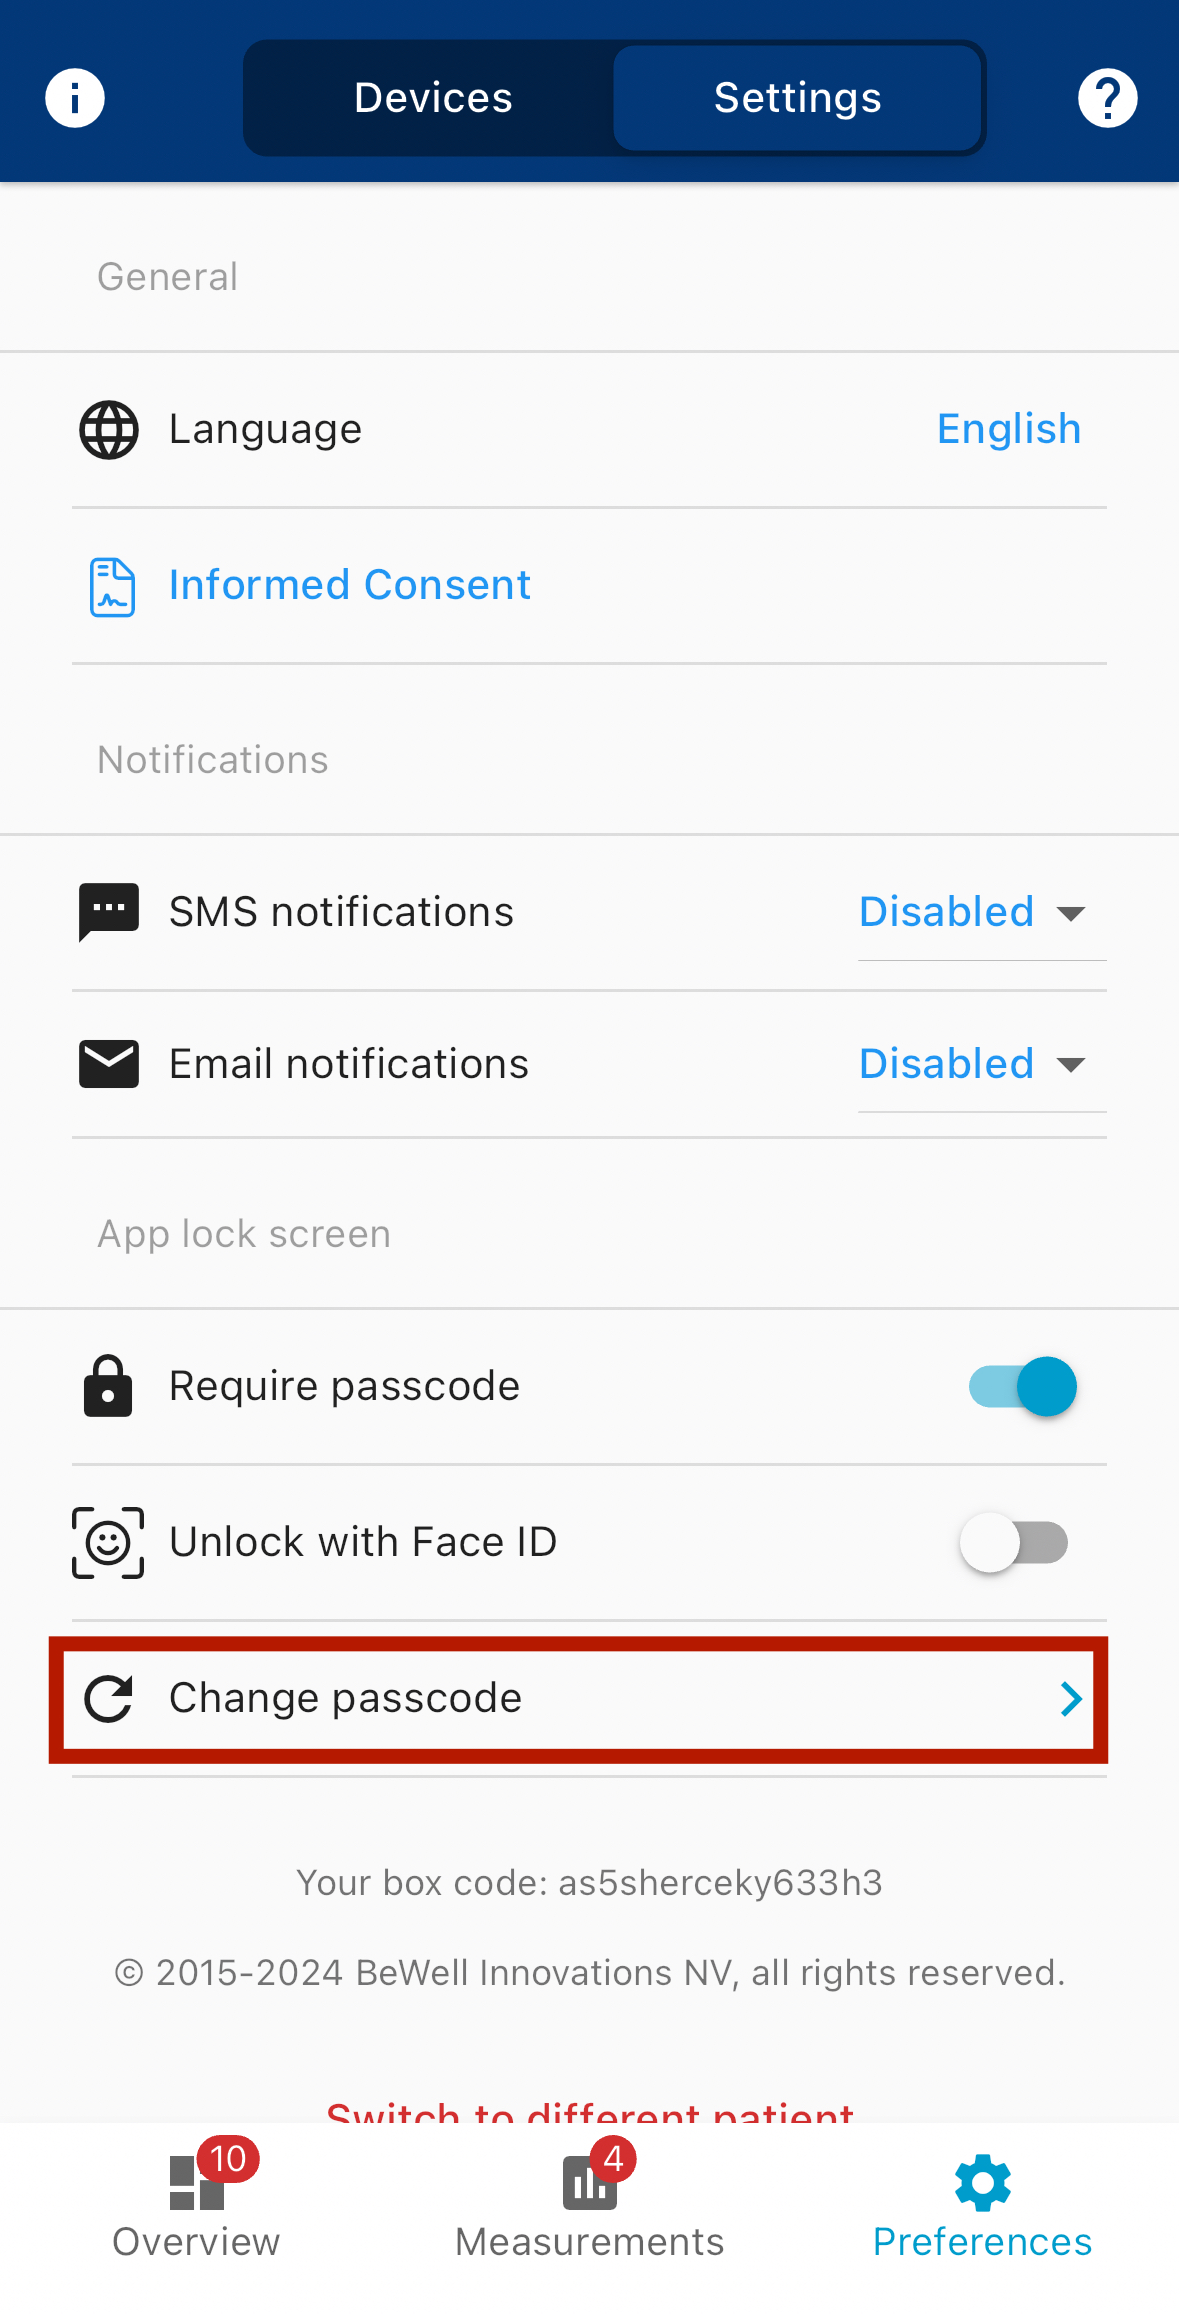The width and height of the screenshot is (1179, 2314).
Task: Change language by tapping English
Action: click(1008, 429)
